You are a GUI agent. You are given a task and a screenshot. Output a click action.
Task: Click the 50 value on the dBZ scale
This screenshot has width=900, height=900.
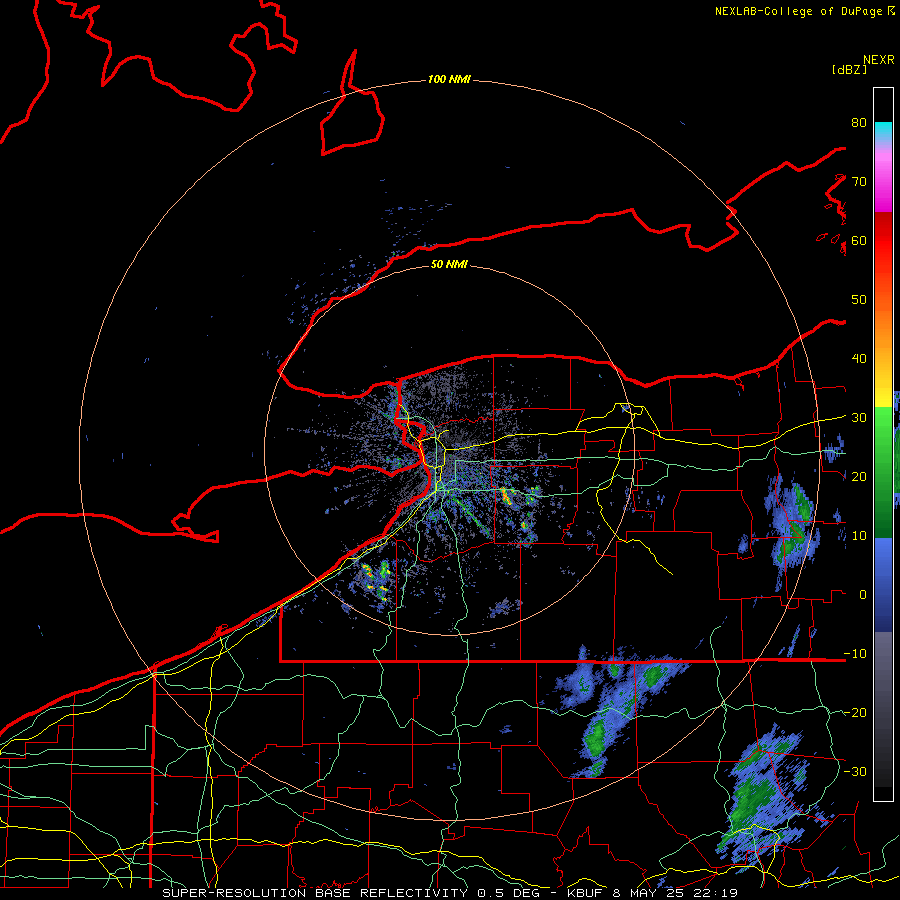(x=859, y=300)
